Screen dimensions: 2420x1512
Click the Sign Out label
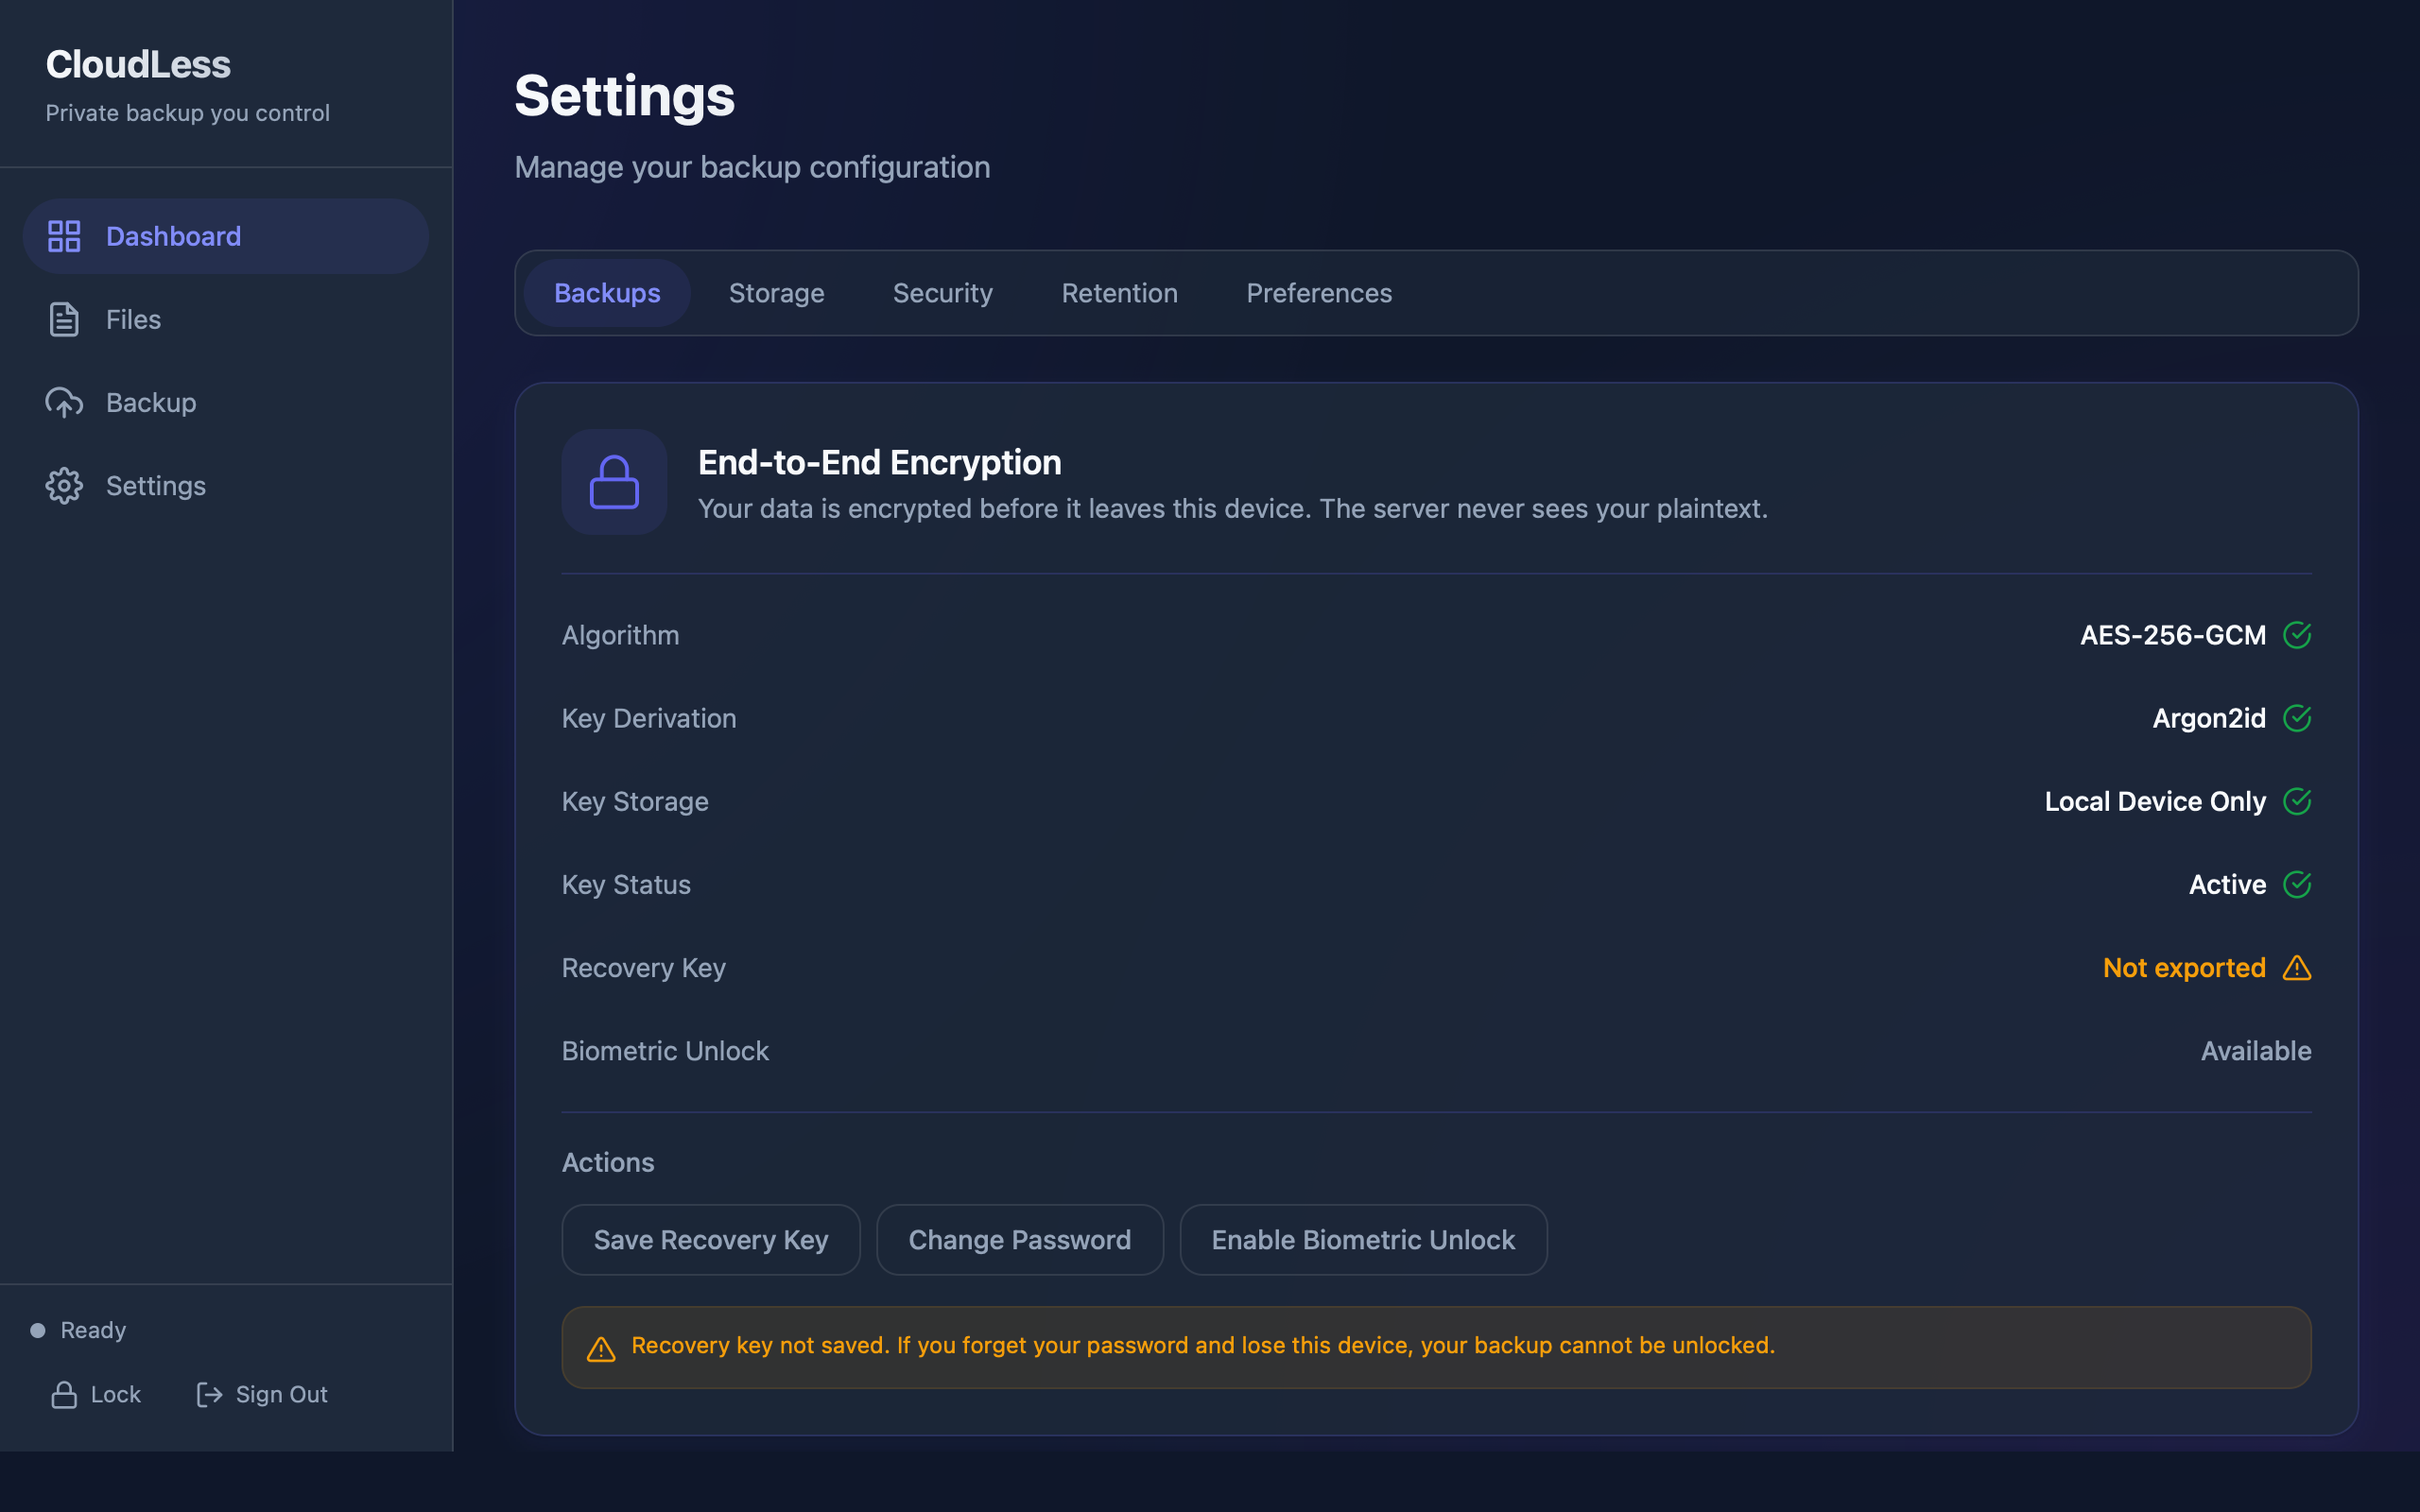281,1394
